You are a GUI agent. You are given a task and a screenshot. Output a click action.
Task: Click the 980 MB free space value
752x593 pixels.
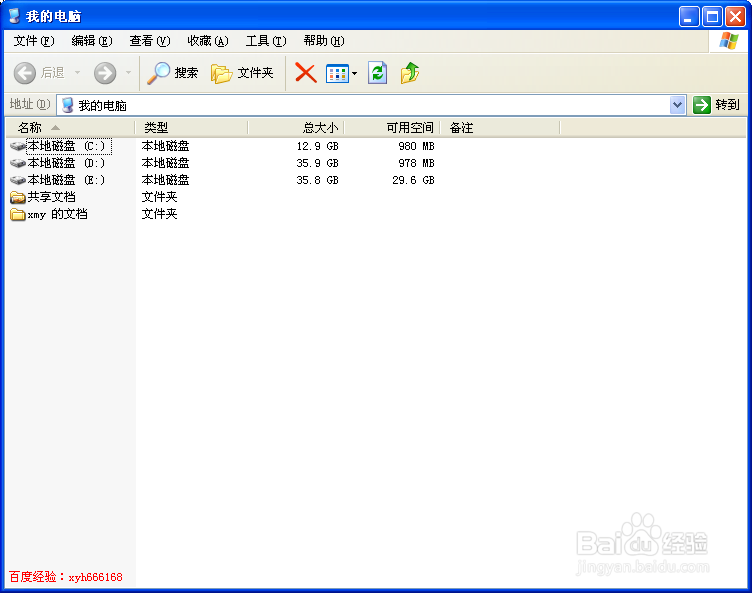(416, 146)
